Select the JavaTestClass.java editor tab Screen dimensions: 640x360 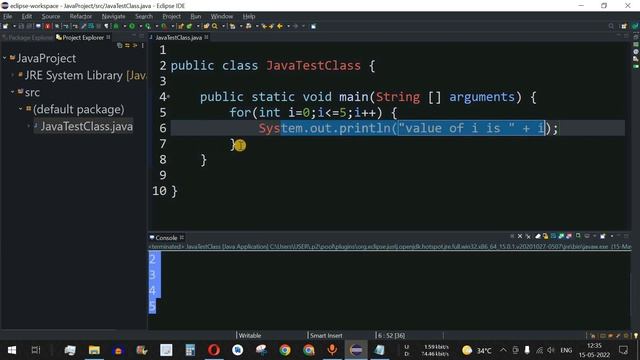(x=178, y=38)
